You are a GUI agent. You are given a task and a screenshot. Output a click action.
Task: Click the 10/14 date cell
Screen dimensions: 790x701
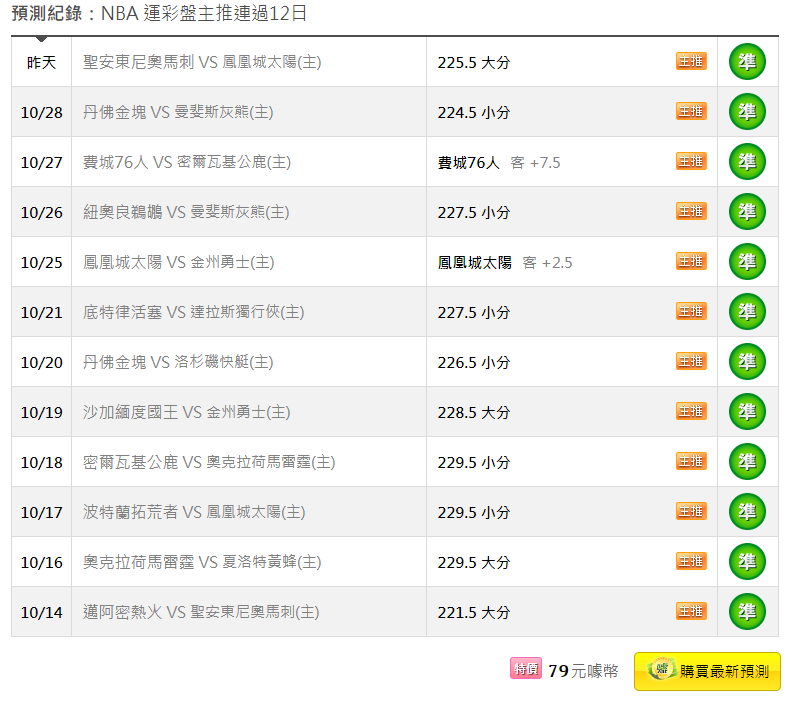pyautogui.click(x=41, y=612)
